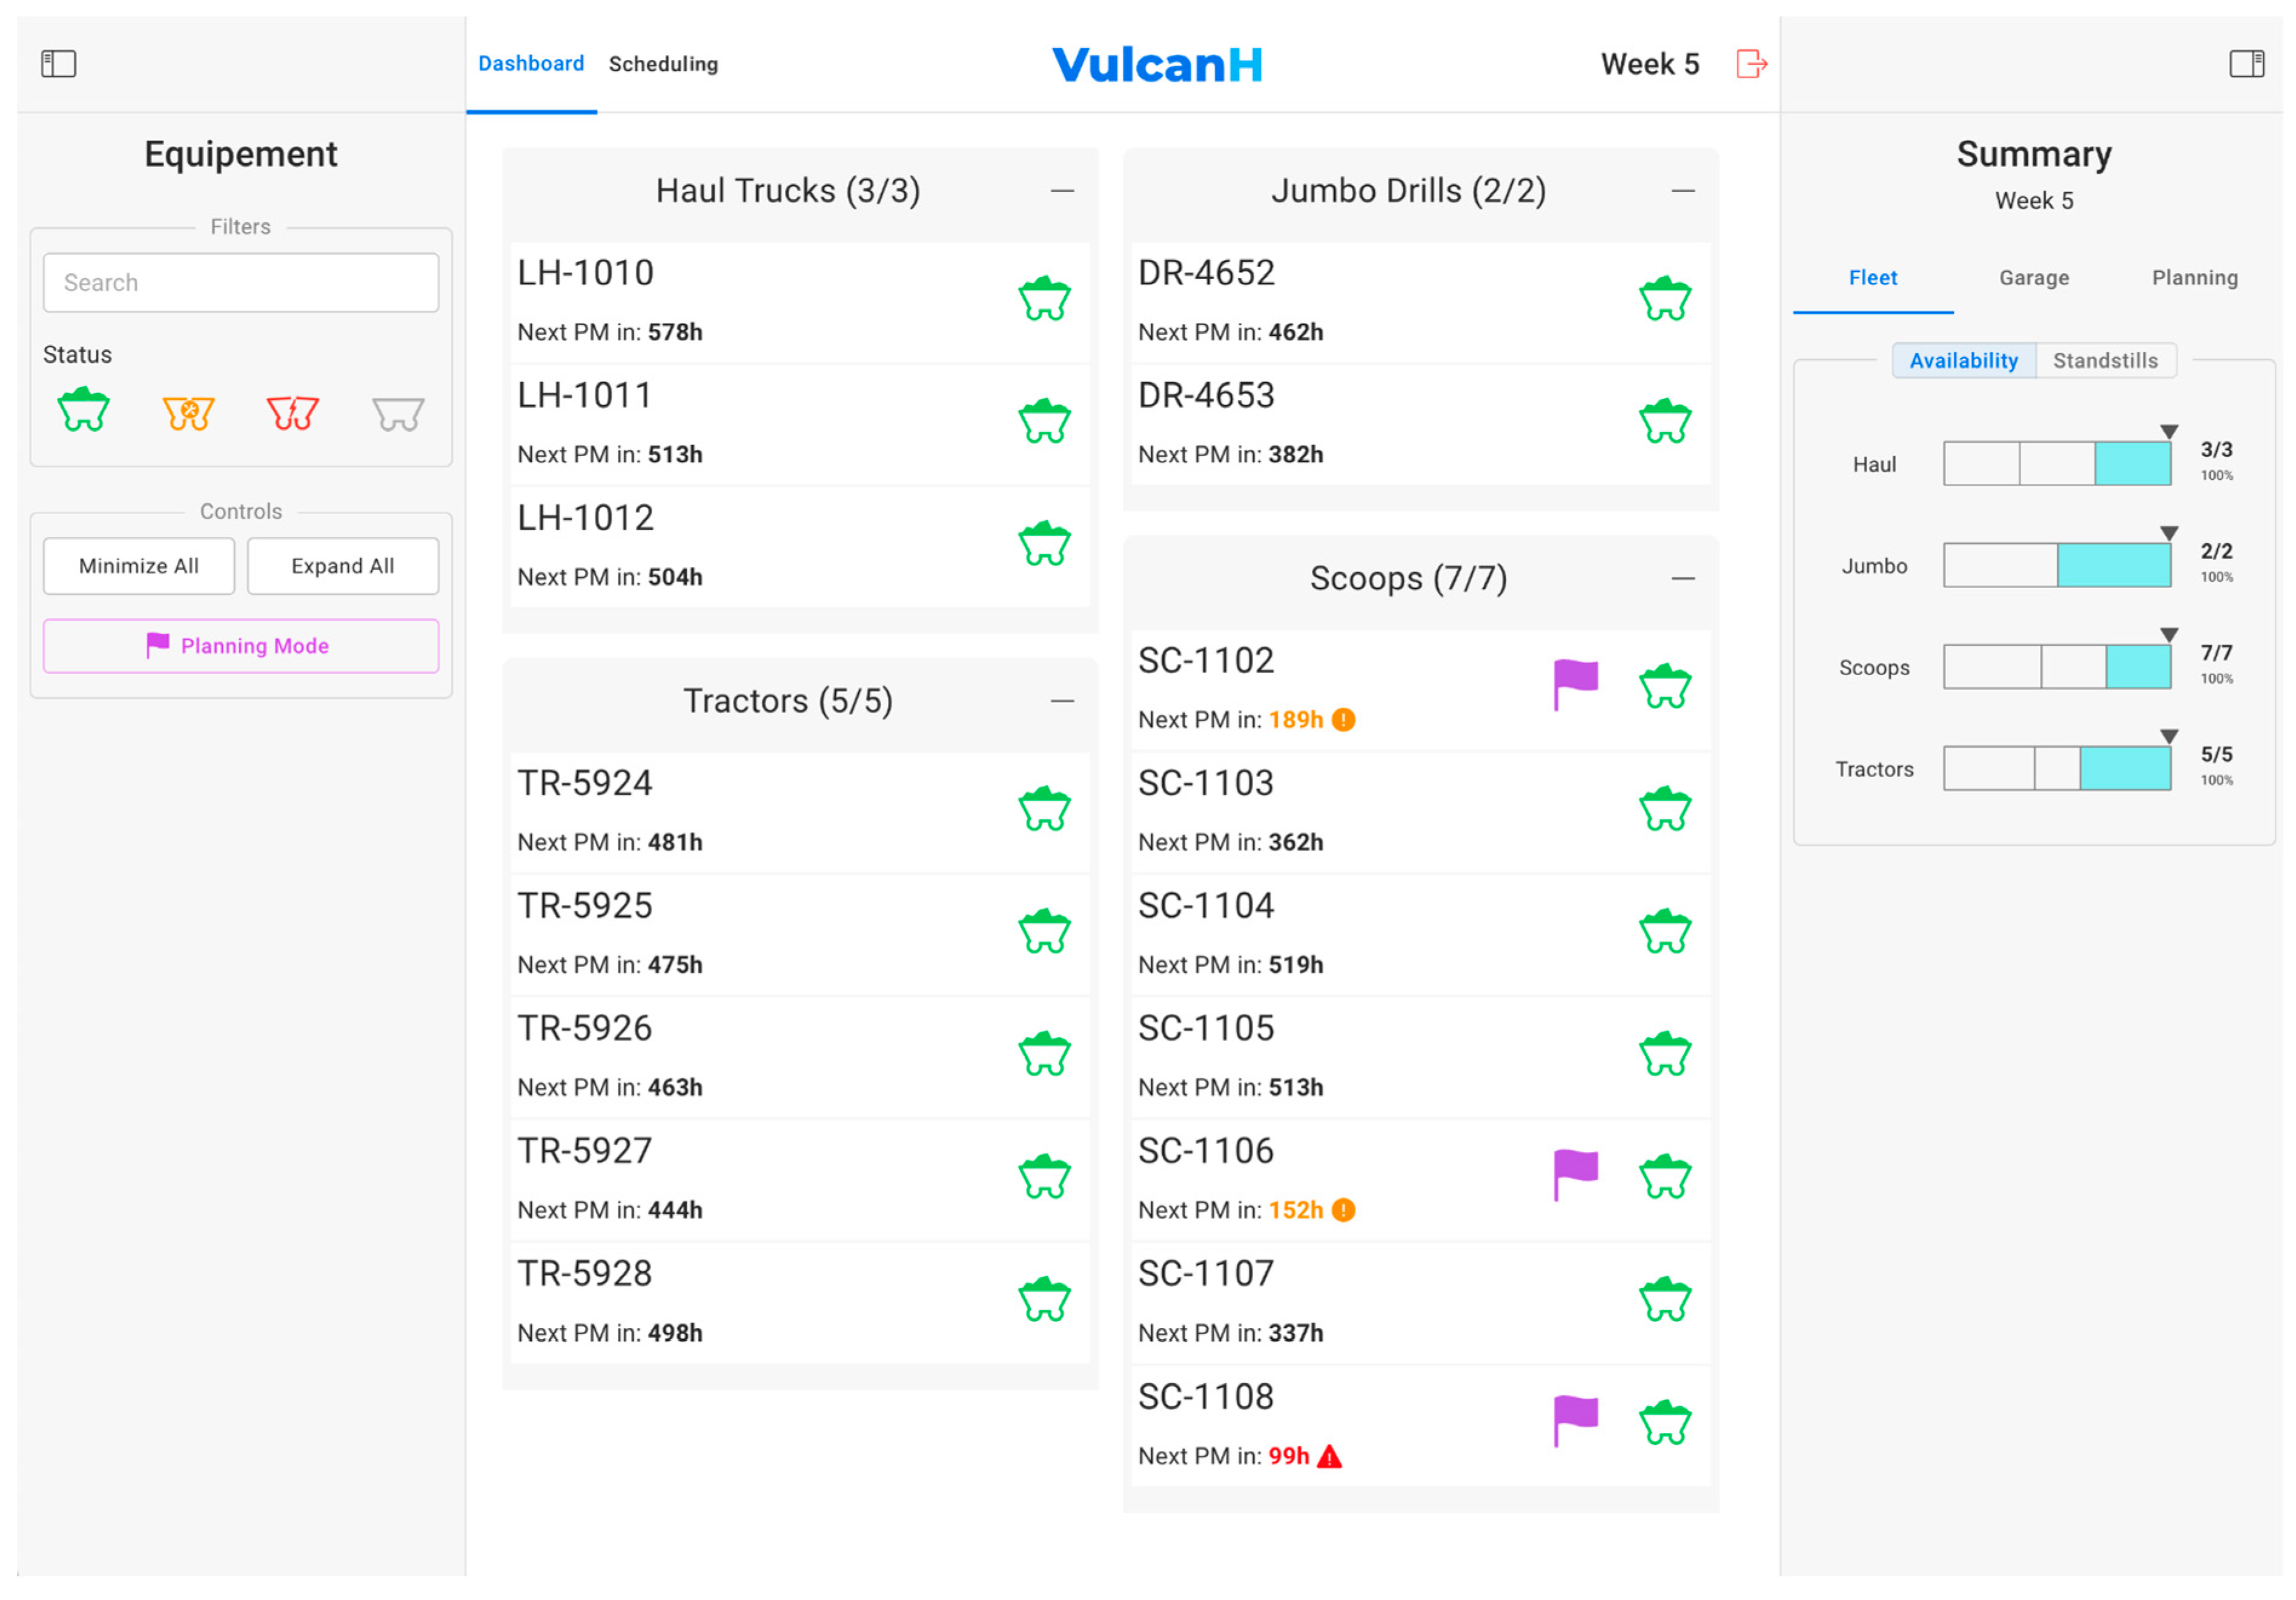Switch to the Garage summary tab
This screenshot has width=2296, height=1600.
coord(2033,278)
